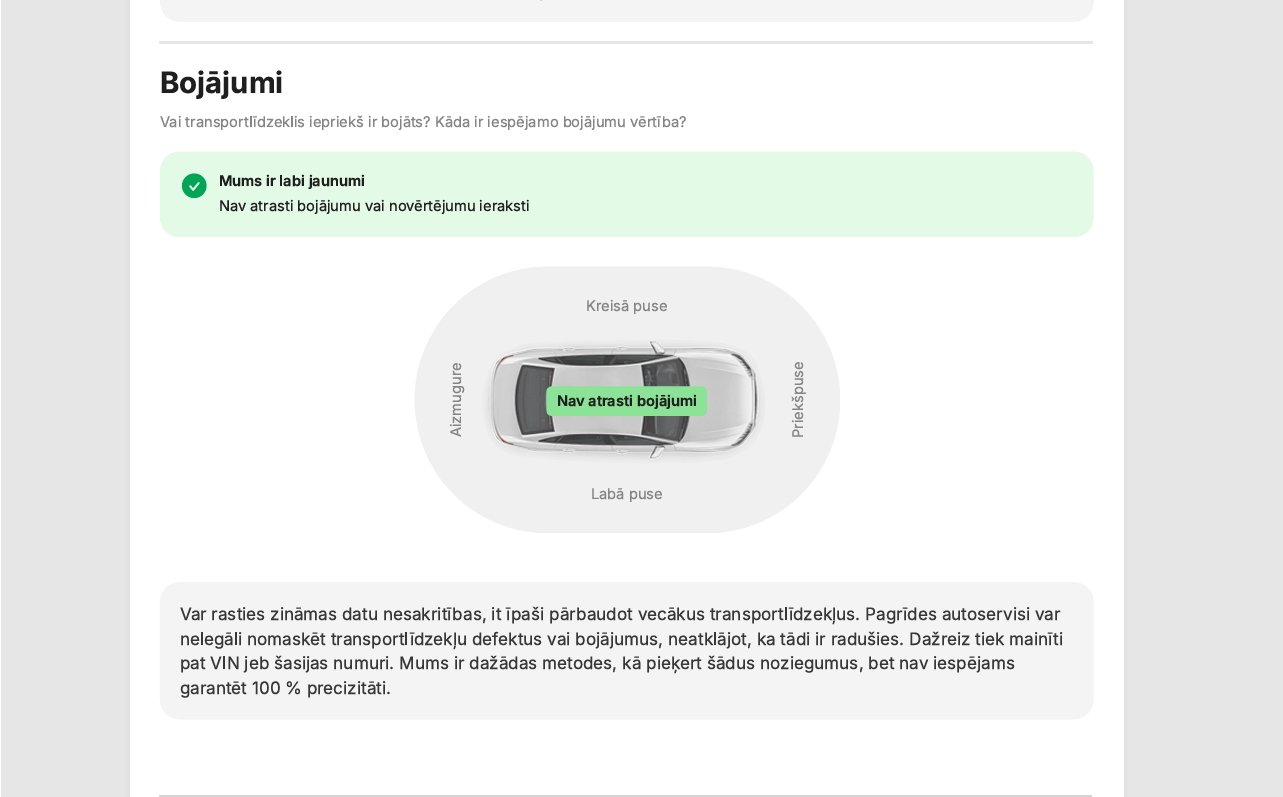Click the damage question subtitle under Bojājumi
This screenshot has height=797, width=1283.
click(x=423, y=122)
